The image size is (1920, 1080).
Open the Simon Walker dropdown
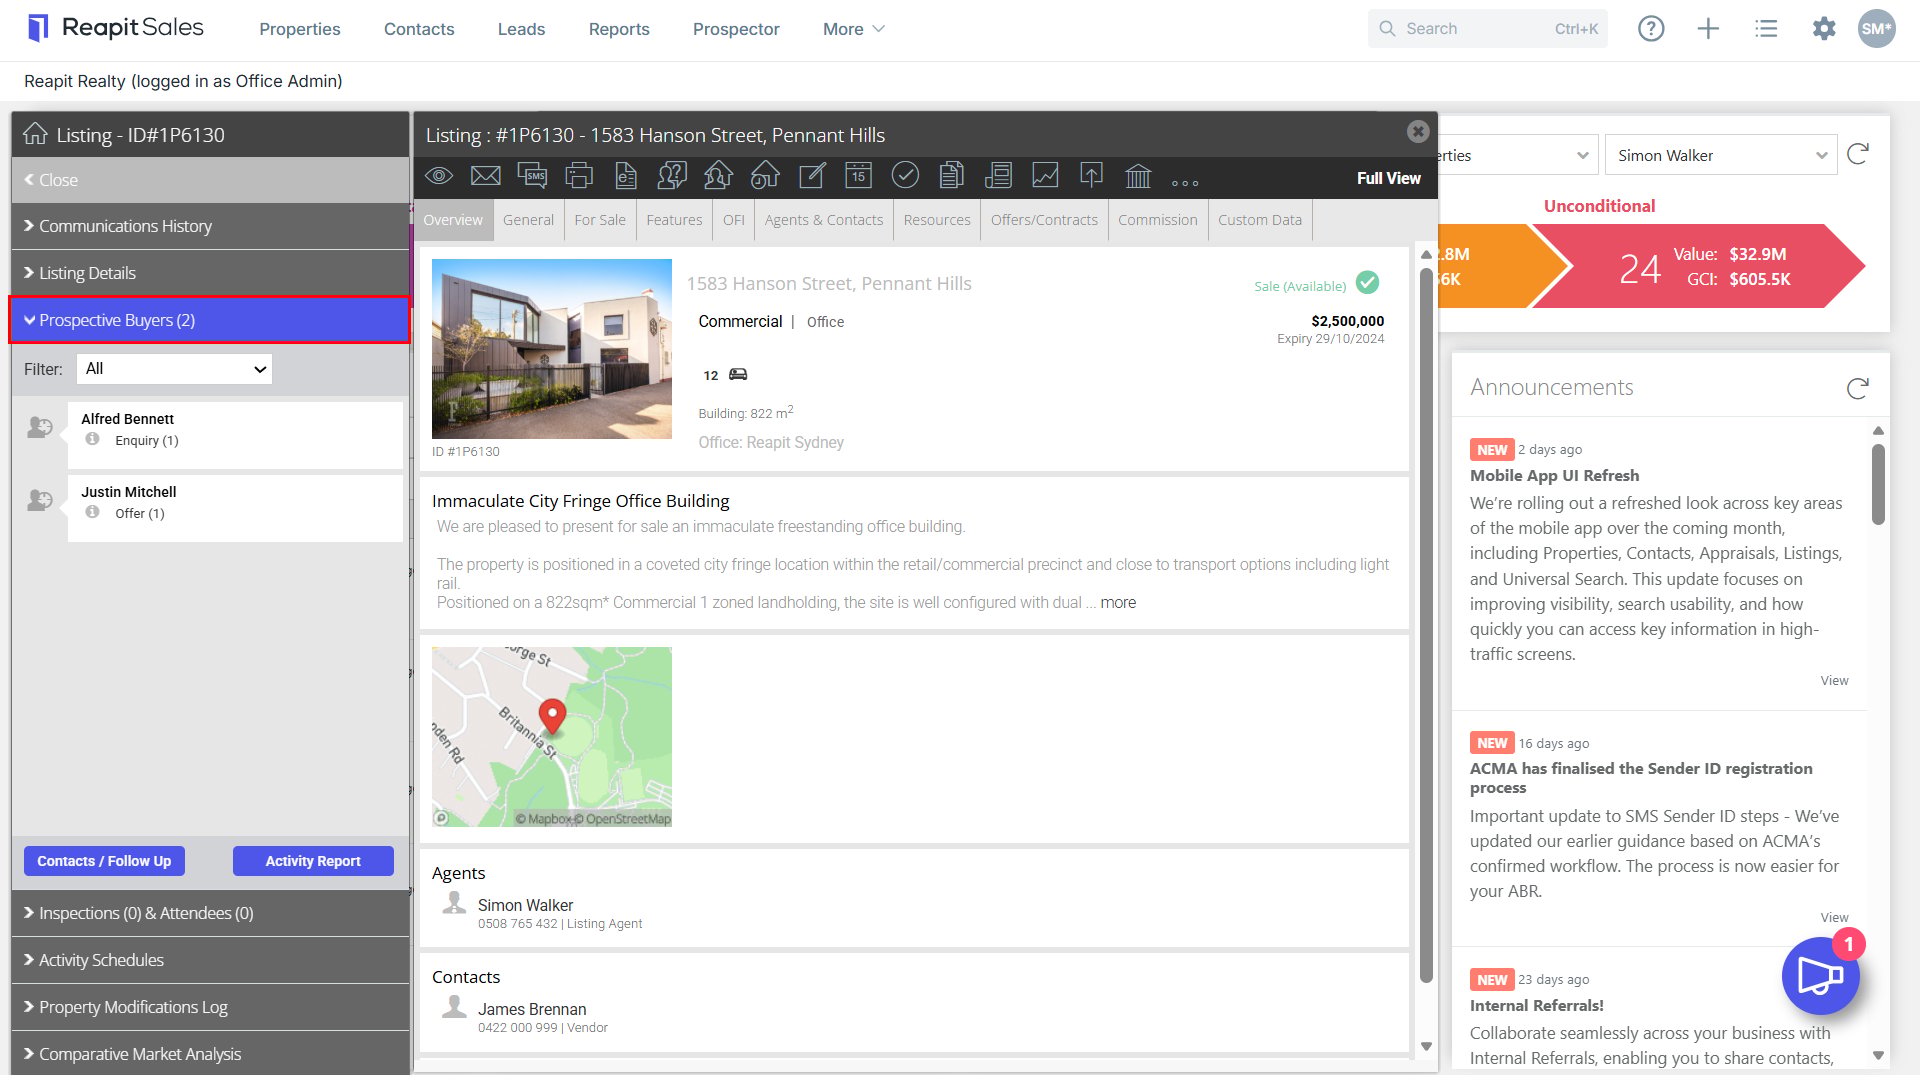pos(1721,155)
